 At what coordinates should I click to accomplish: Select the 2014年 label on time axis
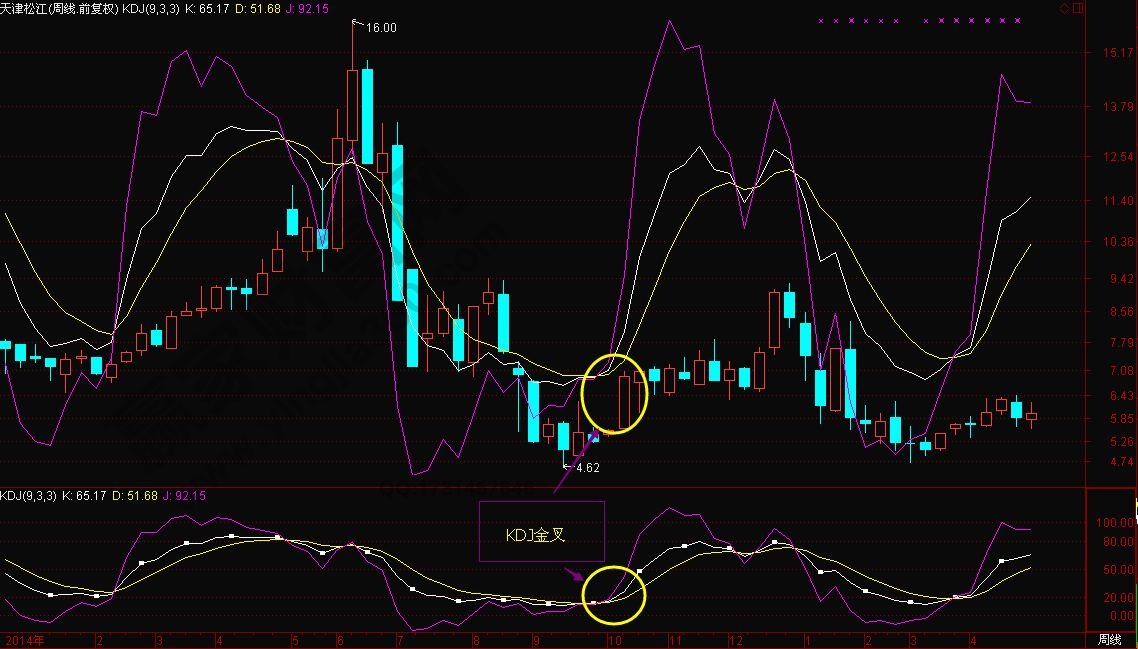[x=23, y=639]
